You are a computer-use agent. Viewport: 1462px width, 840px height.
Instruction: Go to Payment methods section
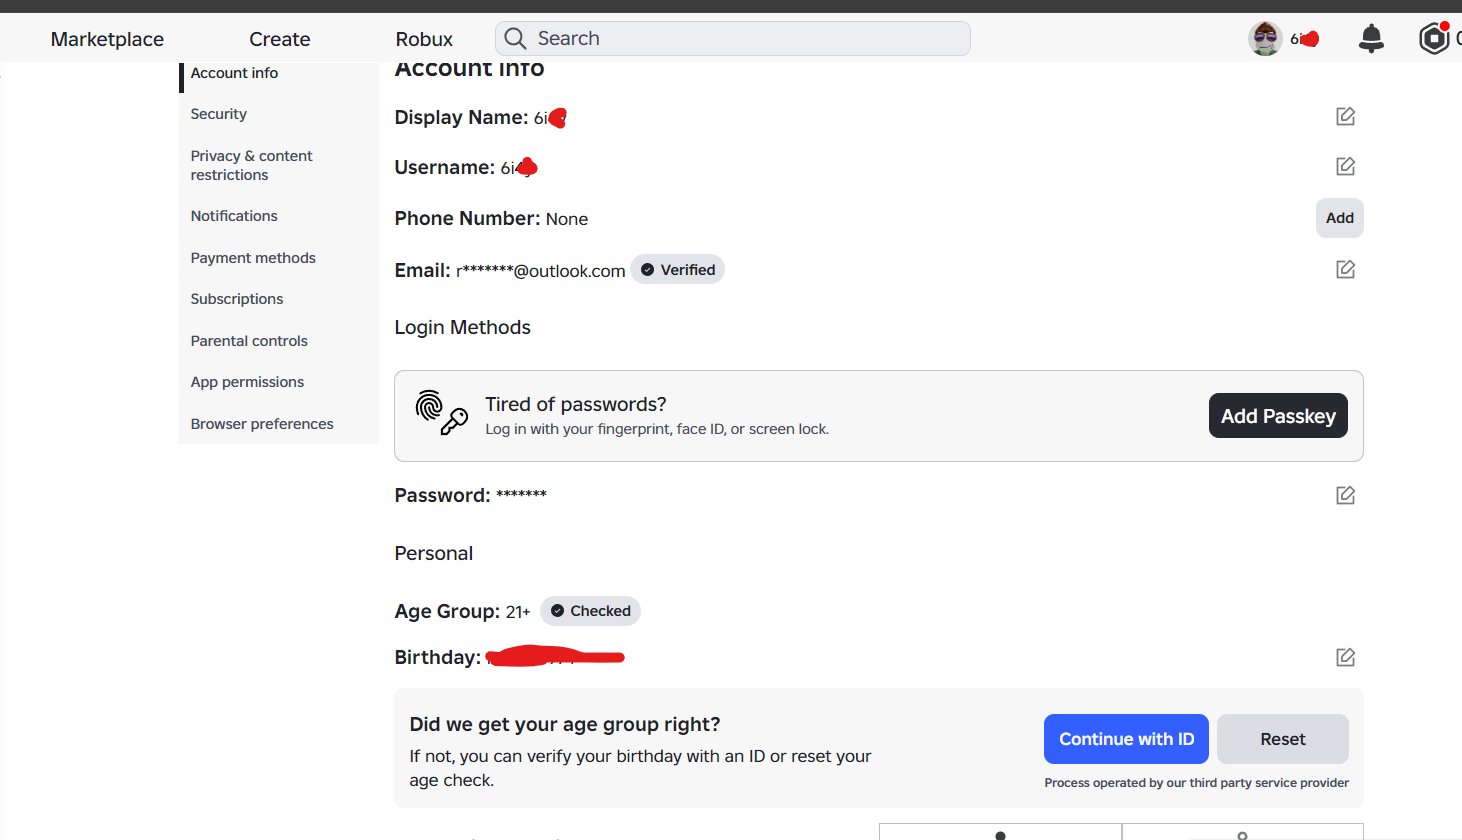253,258
